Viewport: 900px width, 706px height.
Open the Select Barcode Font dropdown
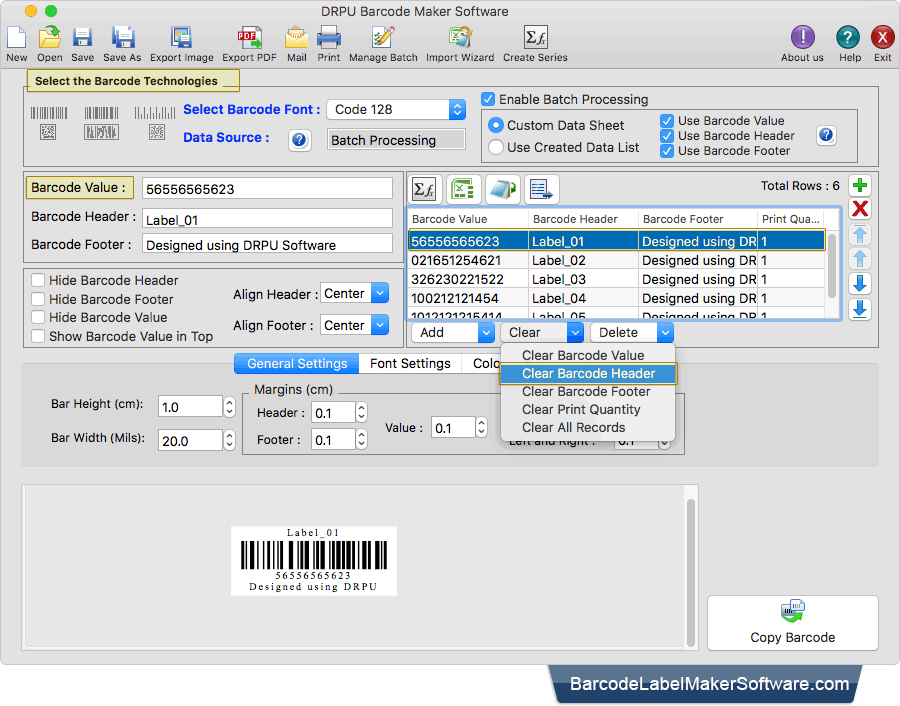click(396, 110)
